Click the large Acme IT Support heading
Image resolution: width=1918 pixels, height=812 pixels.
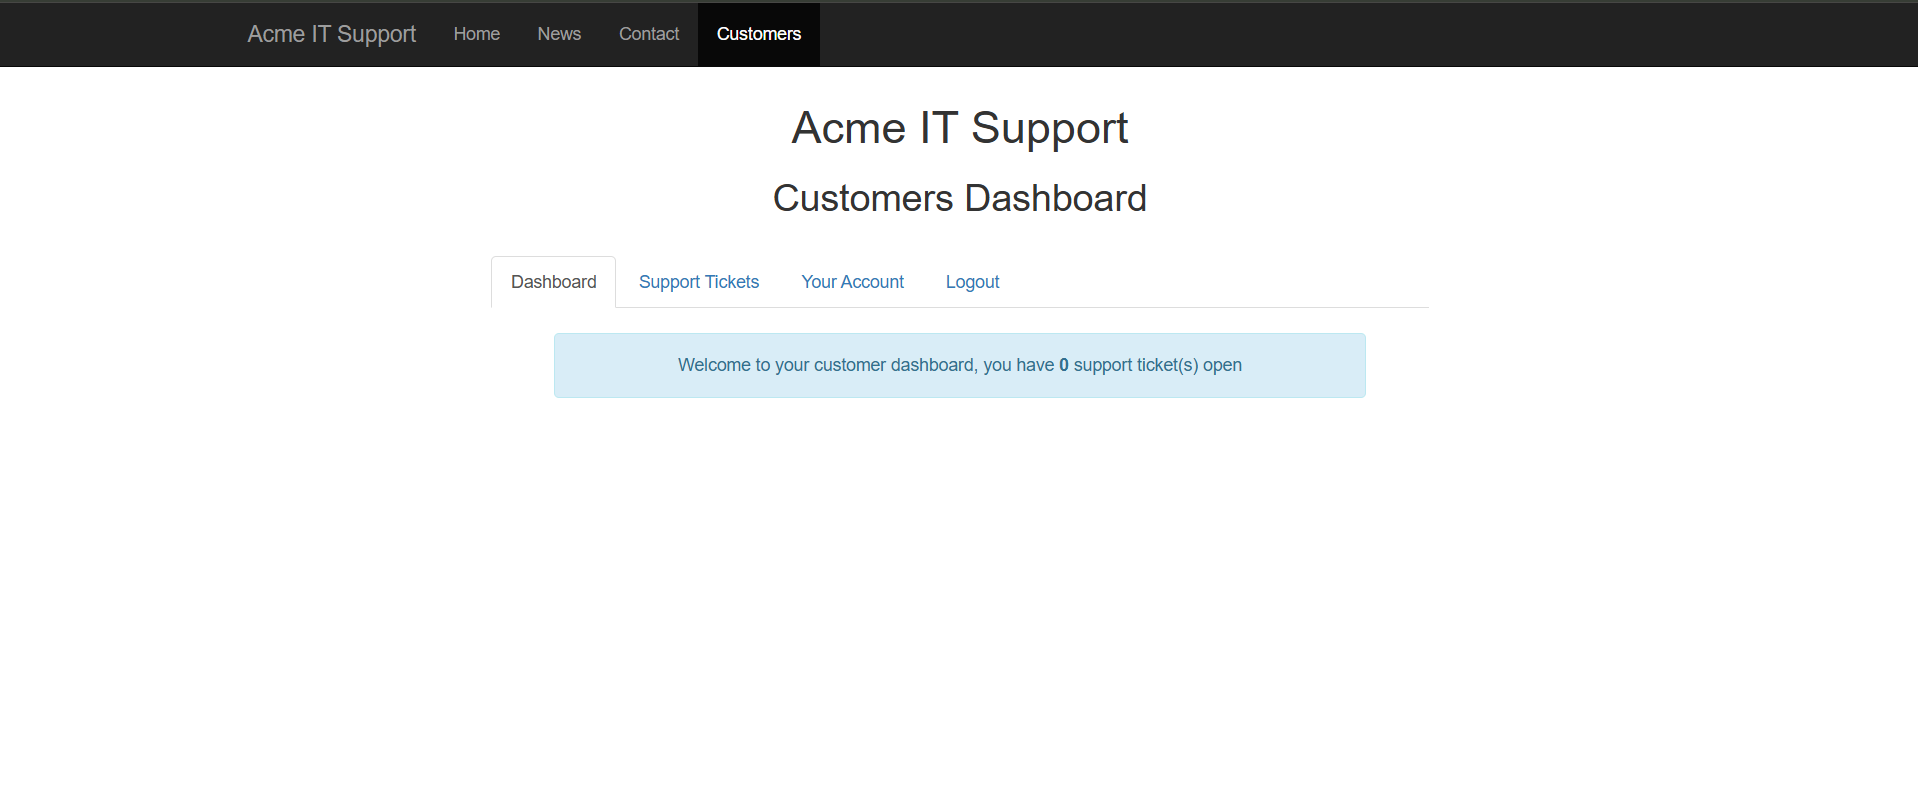(959, 128)
